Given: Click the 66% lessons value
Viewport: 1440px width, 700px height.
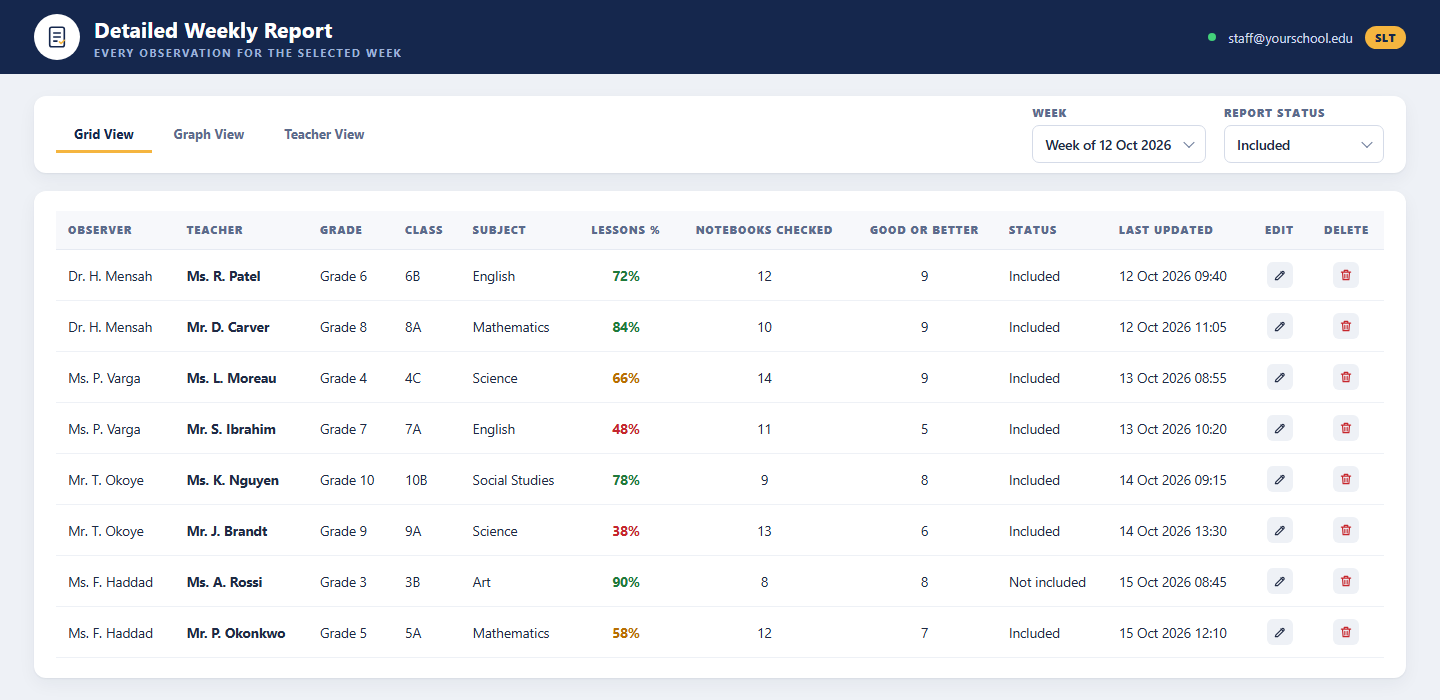Looking at the screenshot, I should point(626,378).
